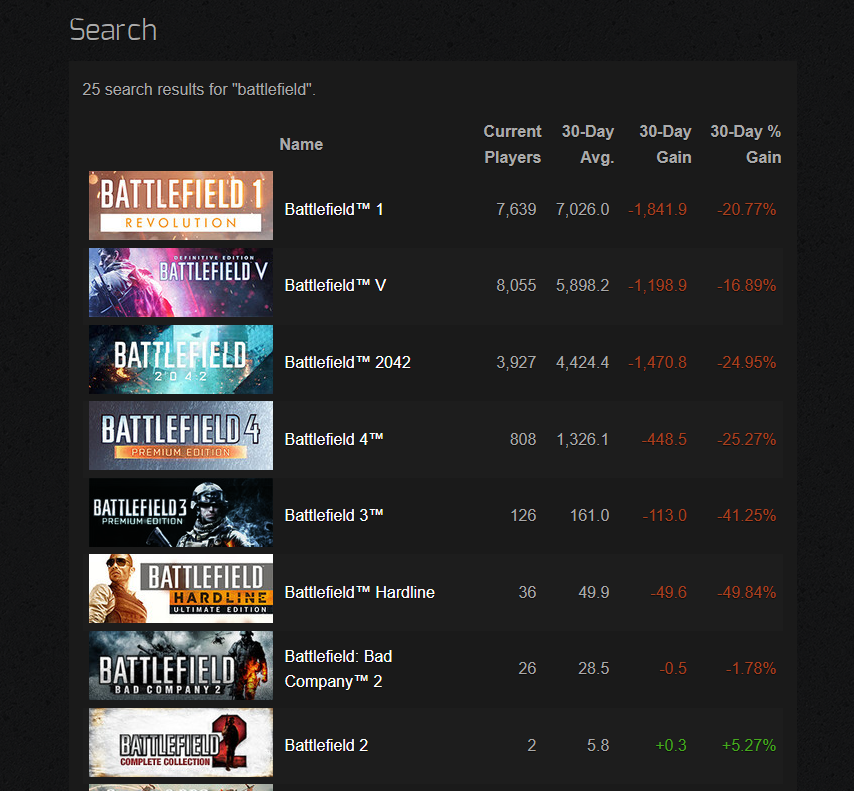Screen dimensions: 854x791
Task: Click the gain value -448.5
Action: pos(664,439)
